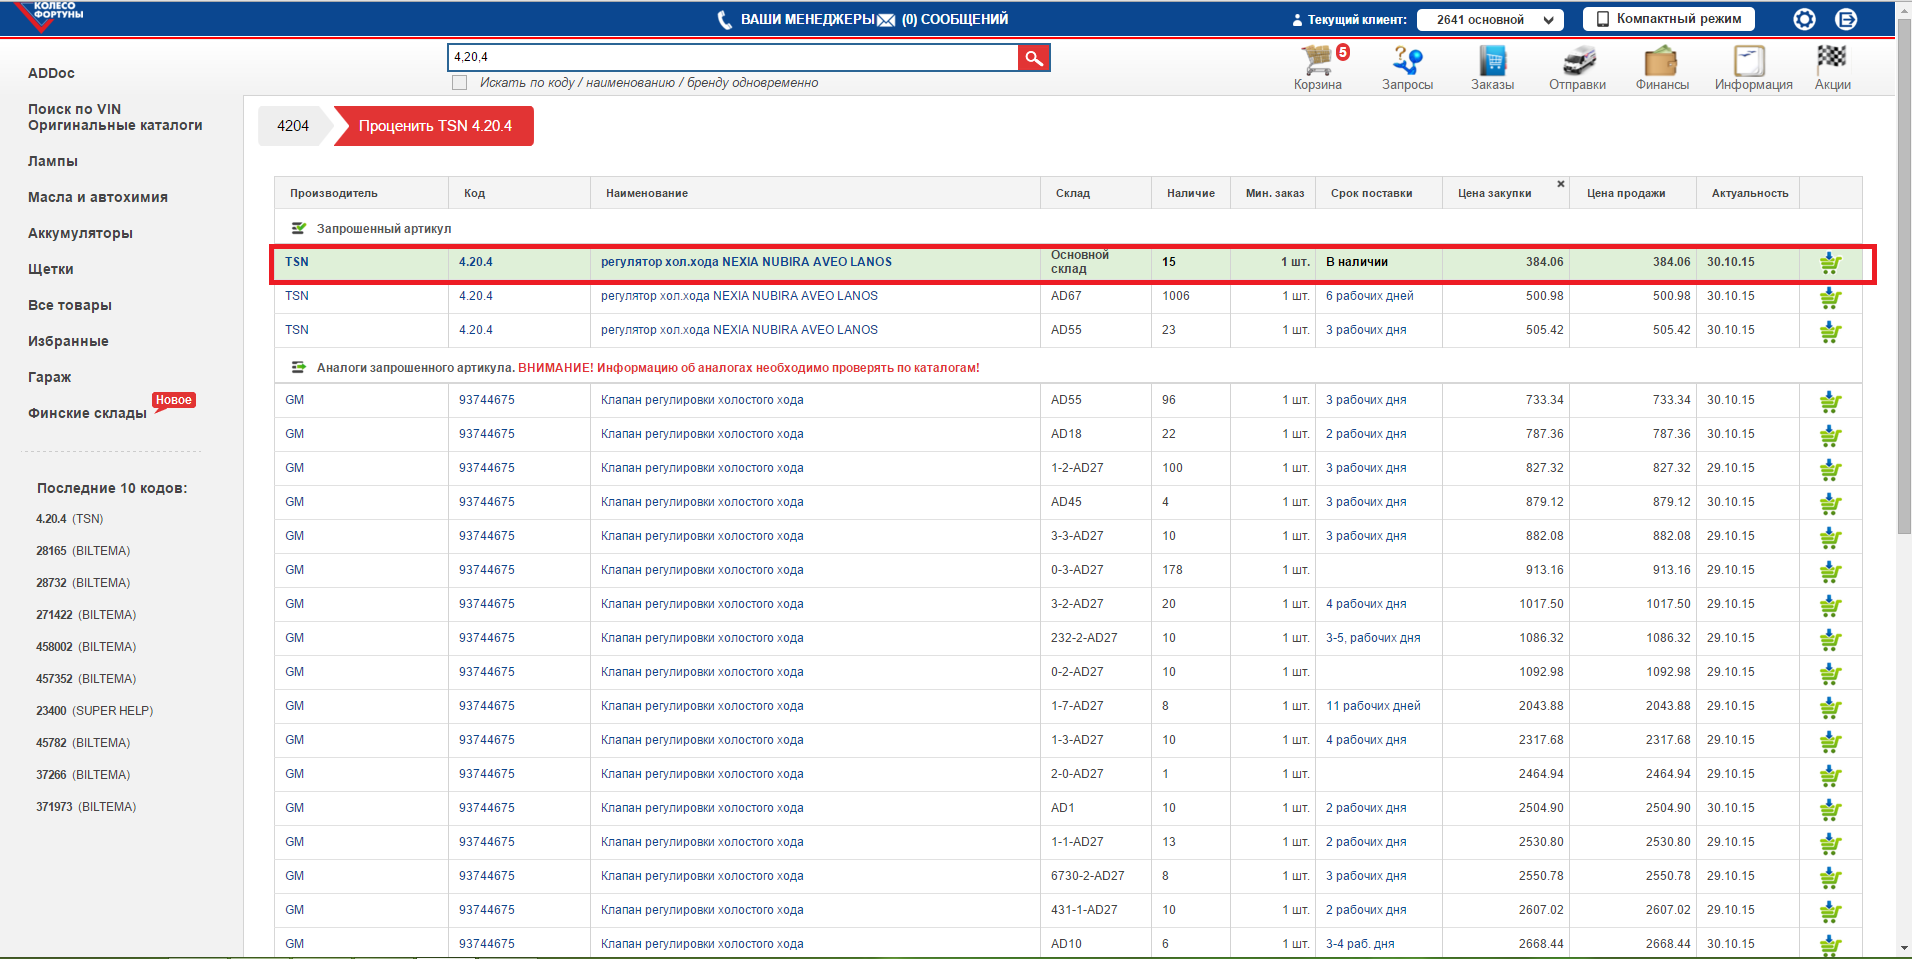Add GM 1-2-AD27 row to cart

(x=1830, y=470)
